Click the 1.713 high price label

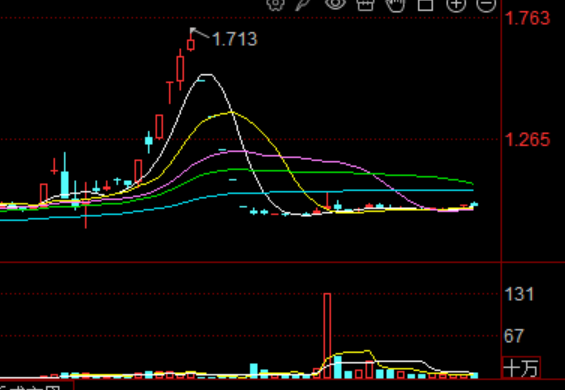pos(235,39)
